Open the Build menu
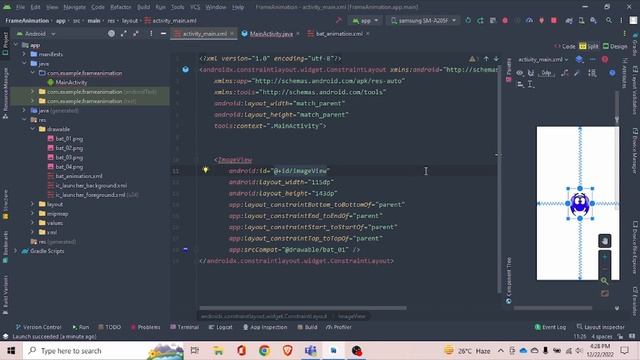This screenshot has width=640, height=360. (x=143, y=7)
